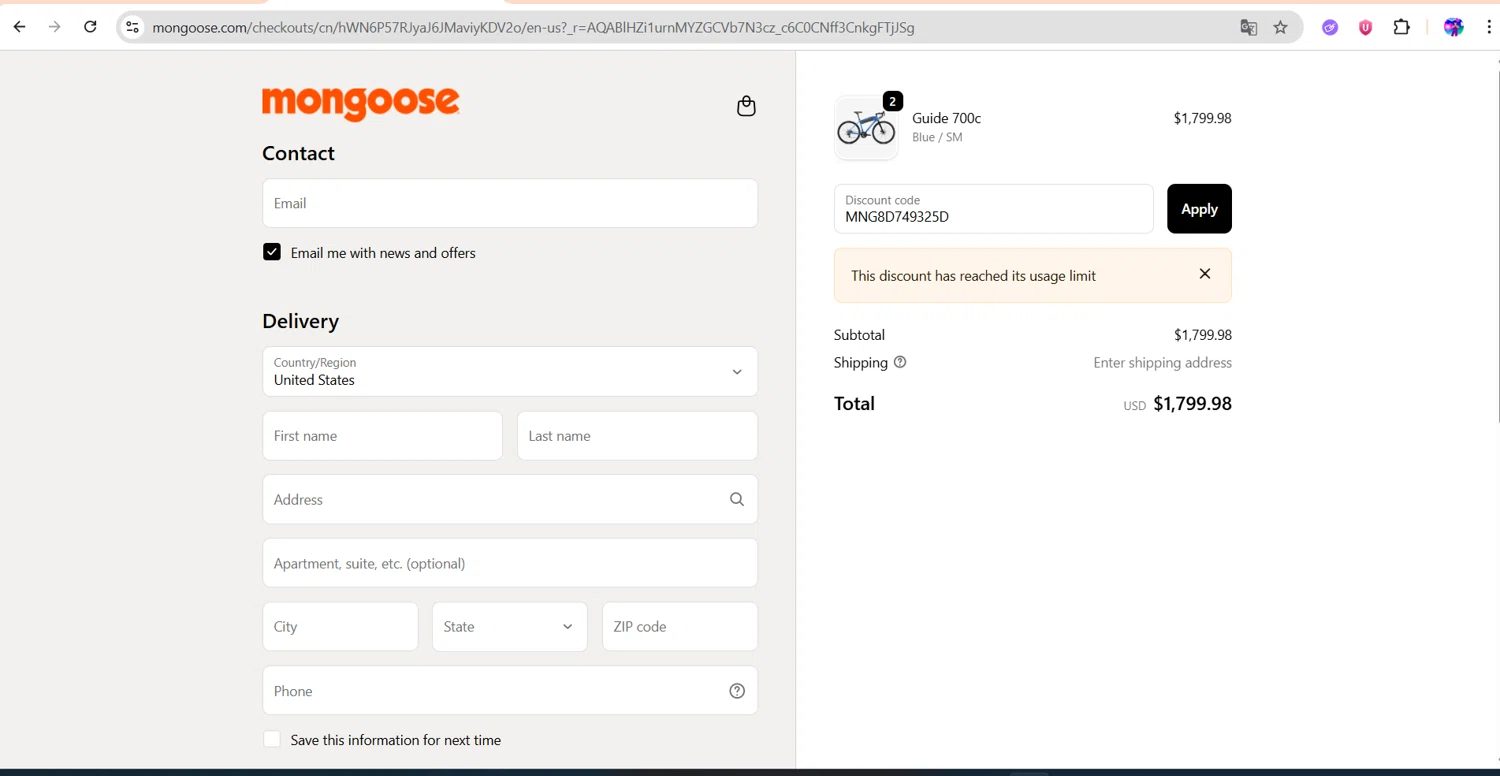View site information icon in address bar
This screenshot has height=776, width=1500.
point(132,27)
